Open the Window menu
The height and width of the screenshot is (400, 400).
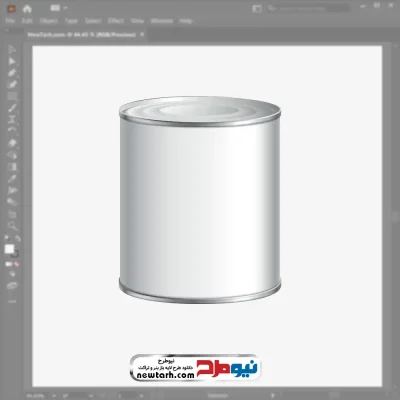tap(162, 21)
